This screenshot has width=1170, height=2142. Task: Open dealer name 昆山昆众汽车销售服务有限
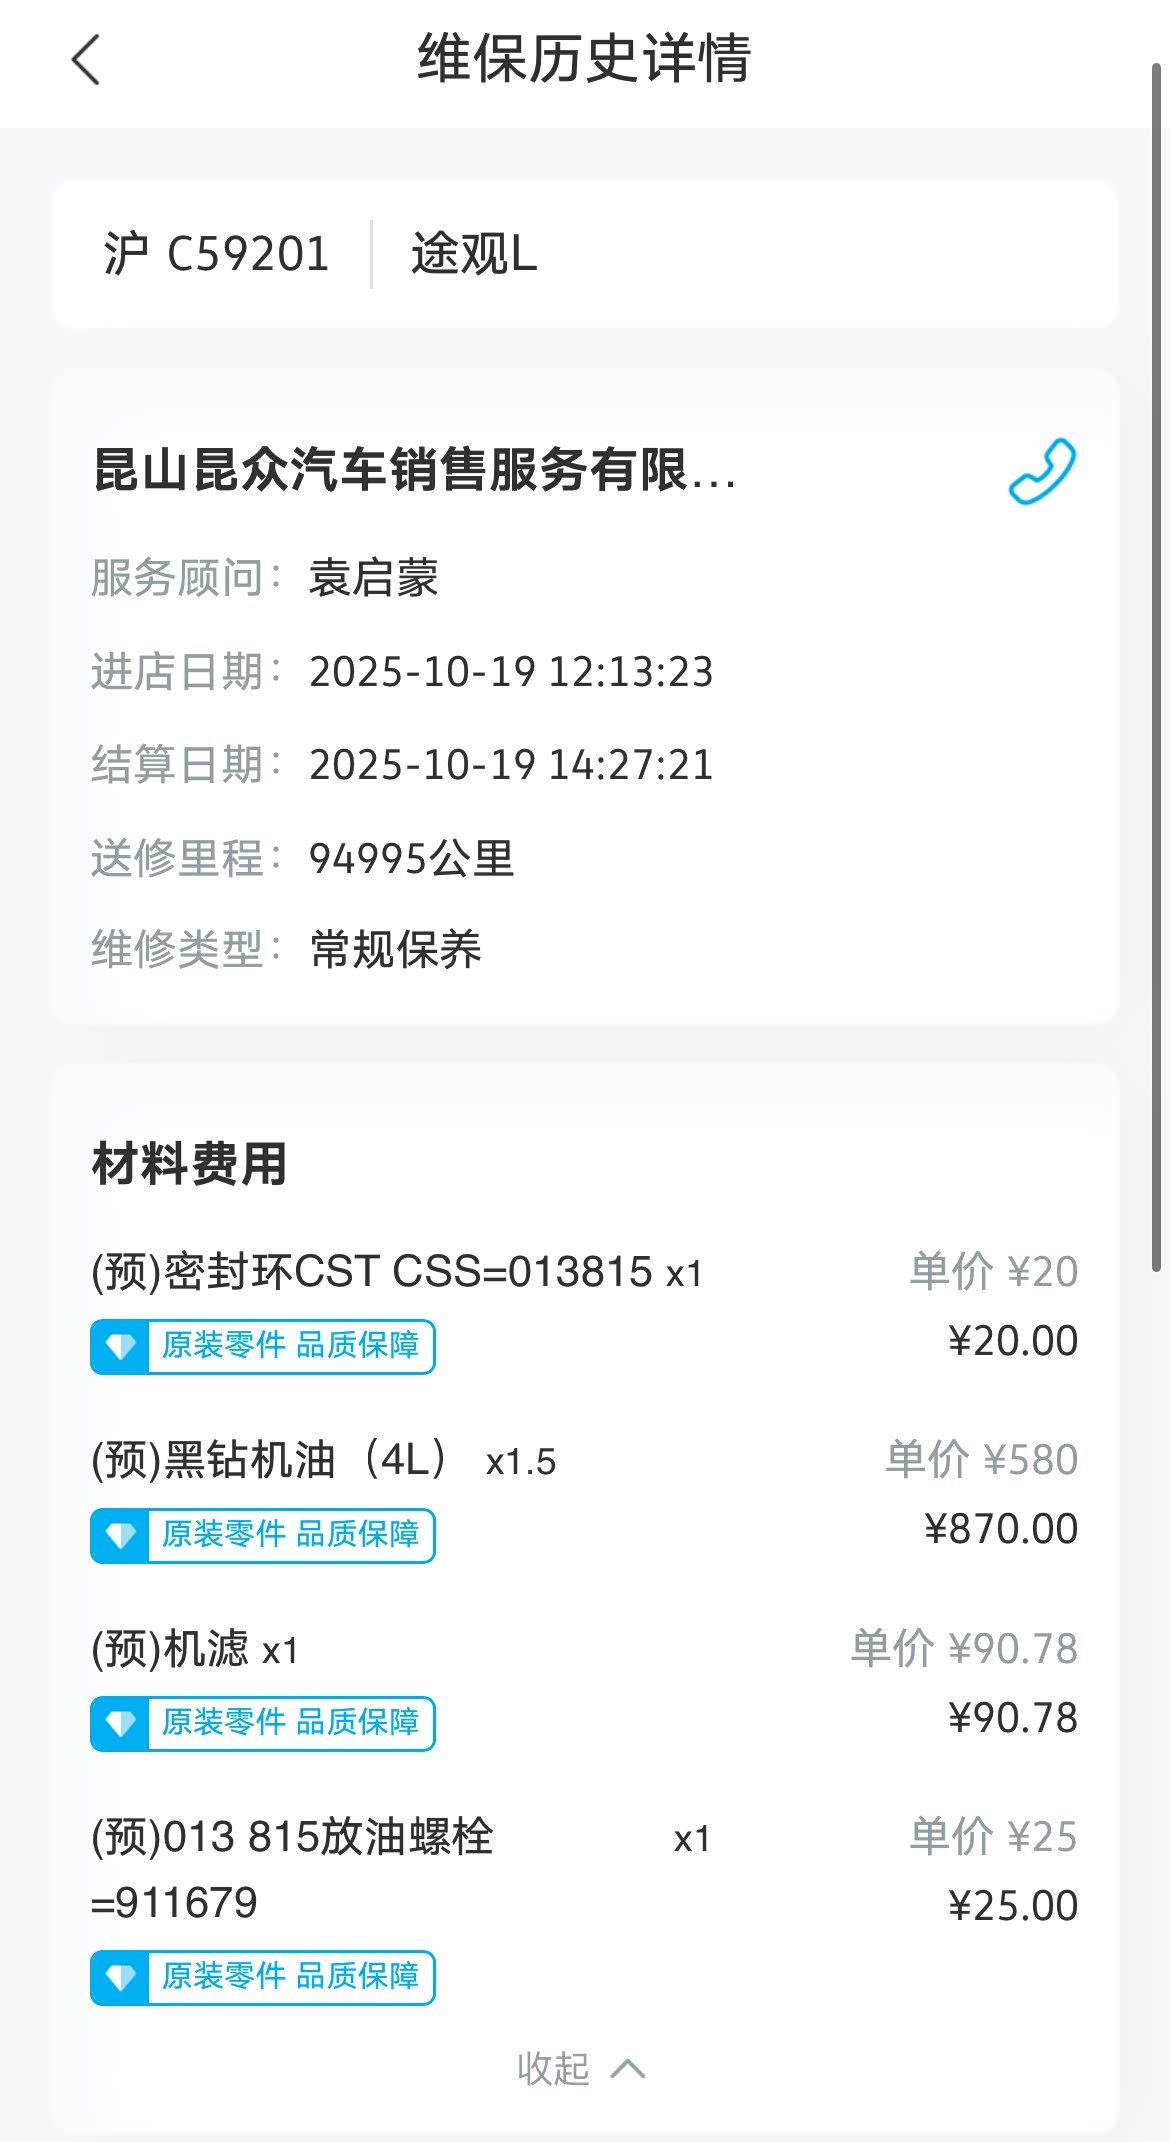414,470
